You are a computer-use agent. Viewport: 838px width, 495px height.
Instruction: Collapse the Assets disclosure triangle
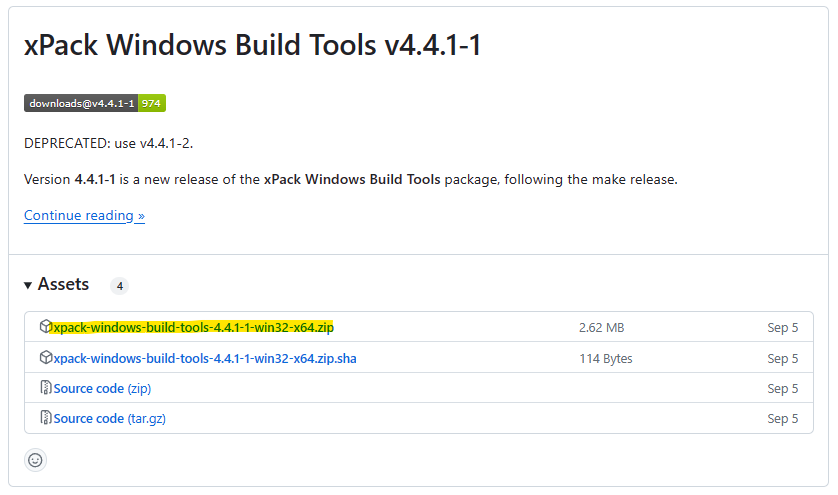[x=28, y=285]
